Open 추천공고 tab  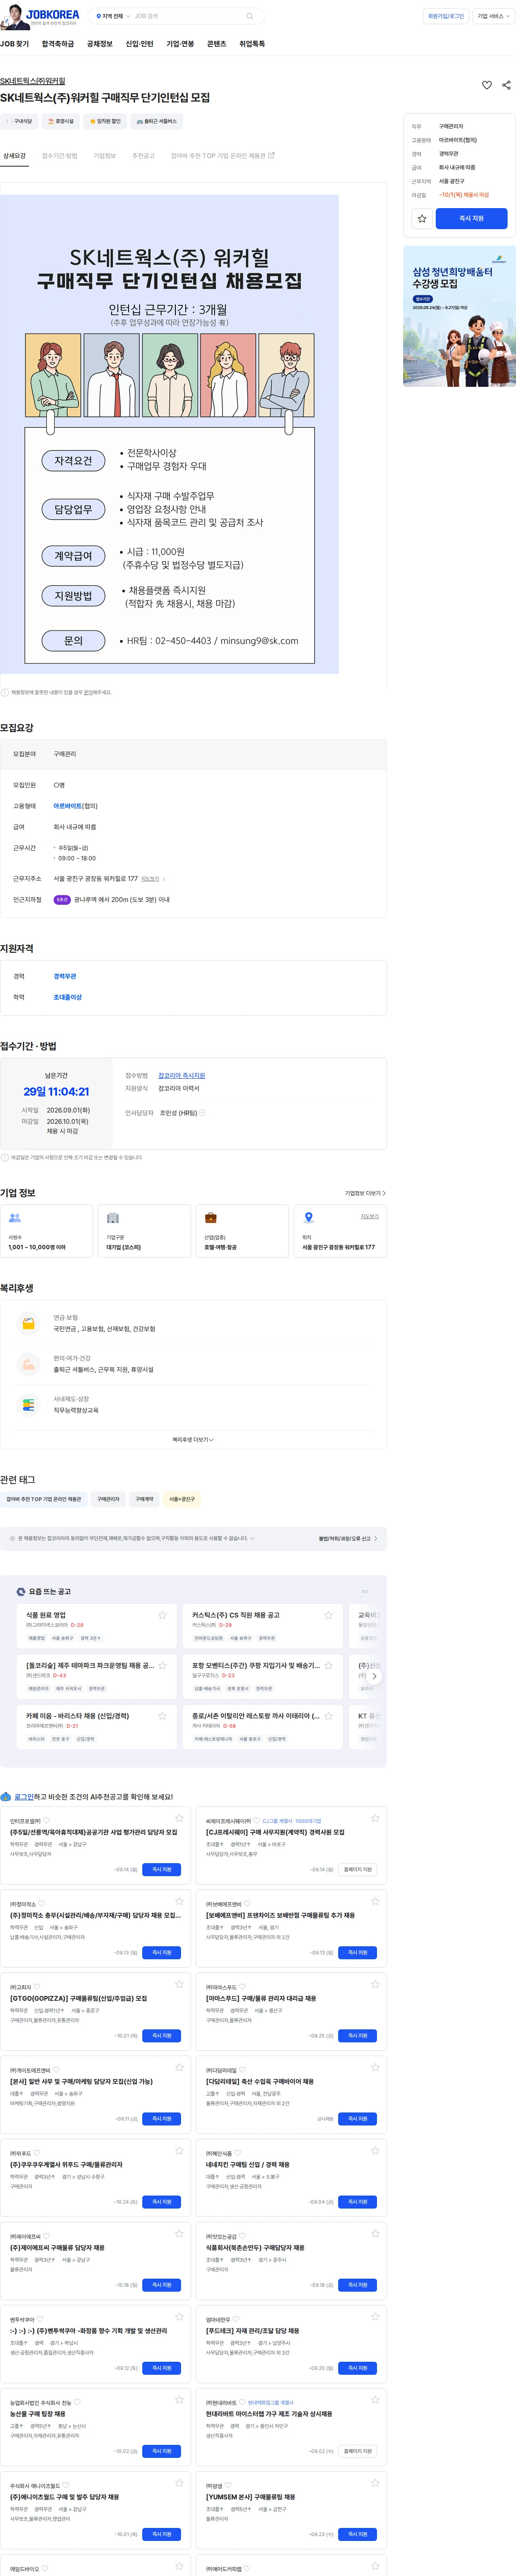[x=144, y=156]
